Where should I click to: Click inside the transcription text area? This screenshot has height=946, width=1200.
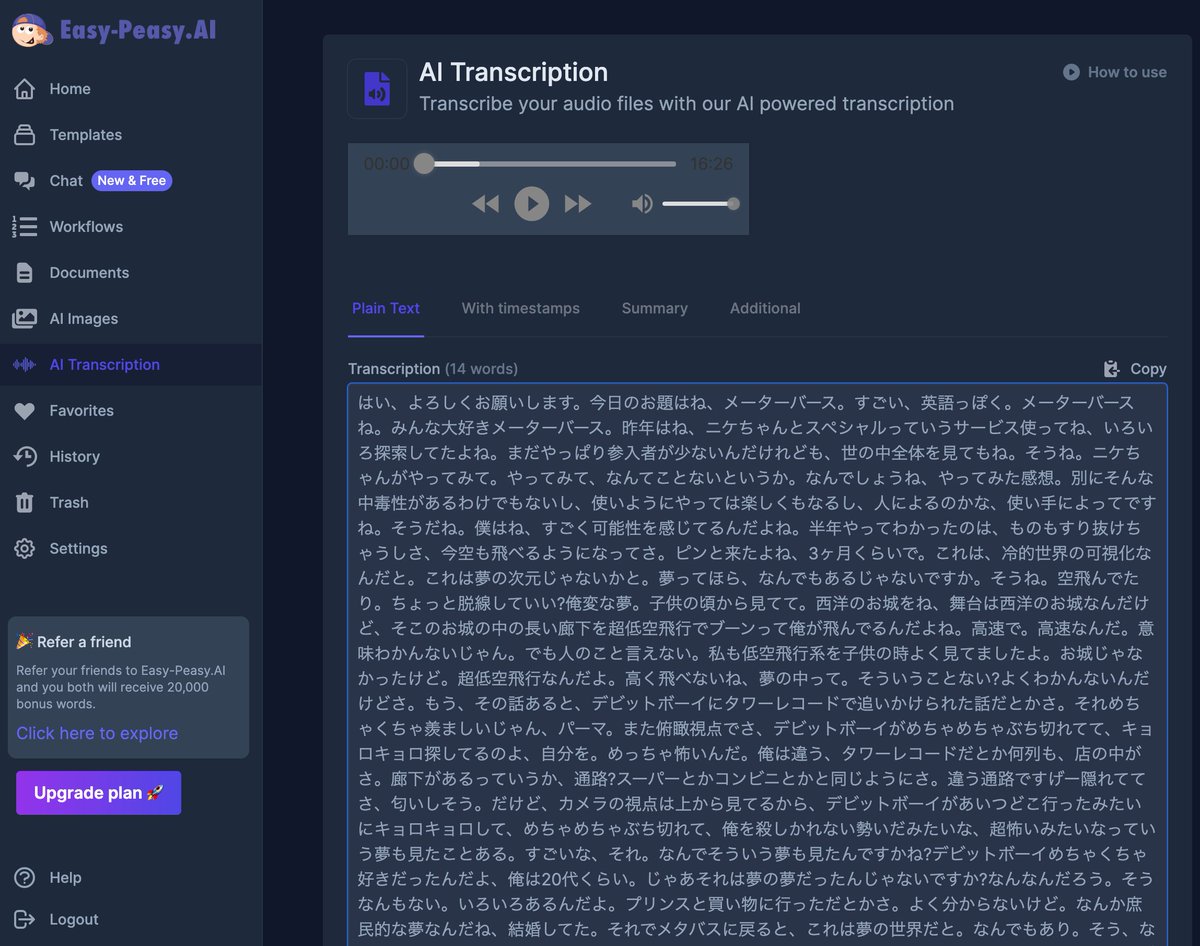(x=757, y=664)
